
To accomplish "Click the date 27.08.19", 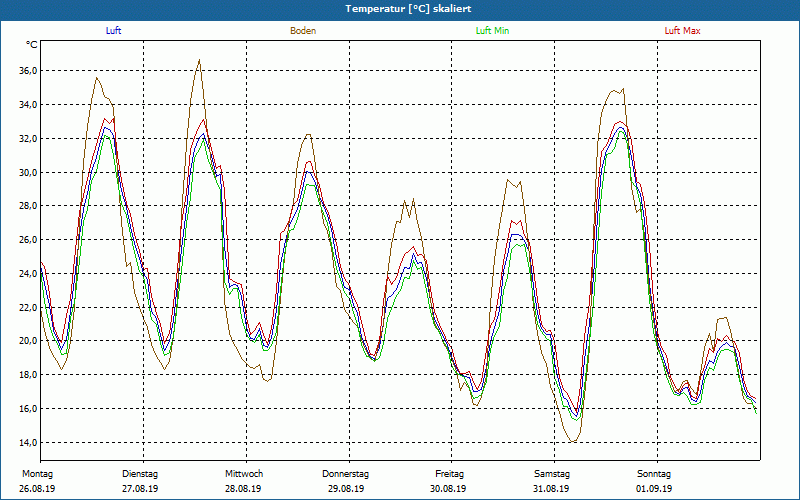I will click(140, 489).
